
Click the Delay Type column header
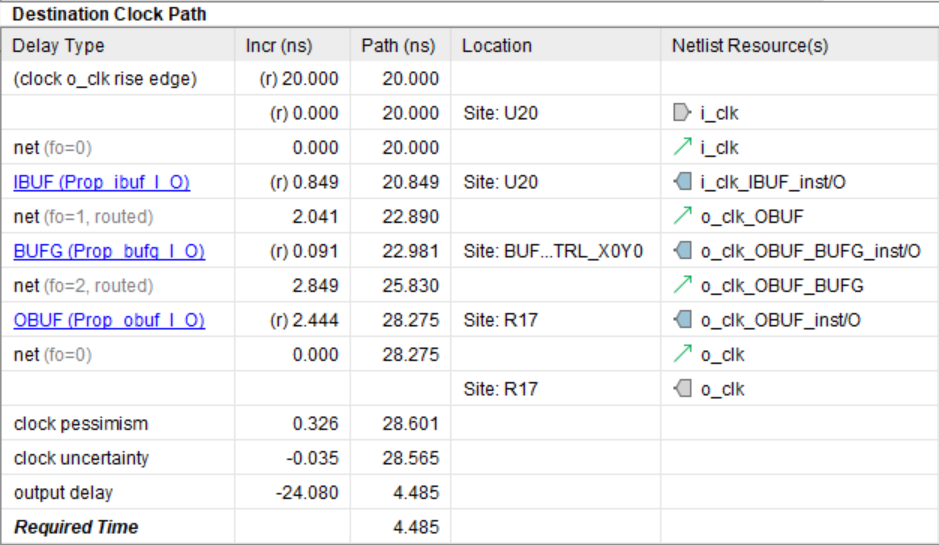coord(59,46)
